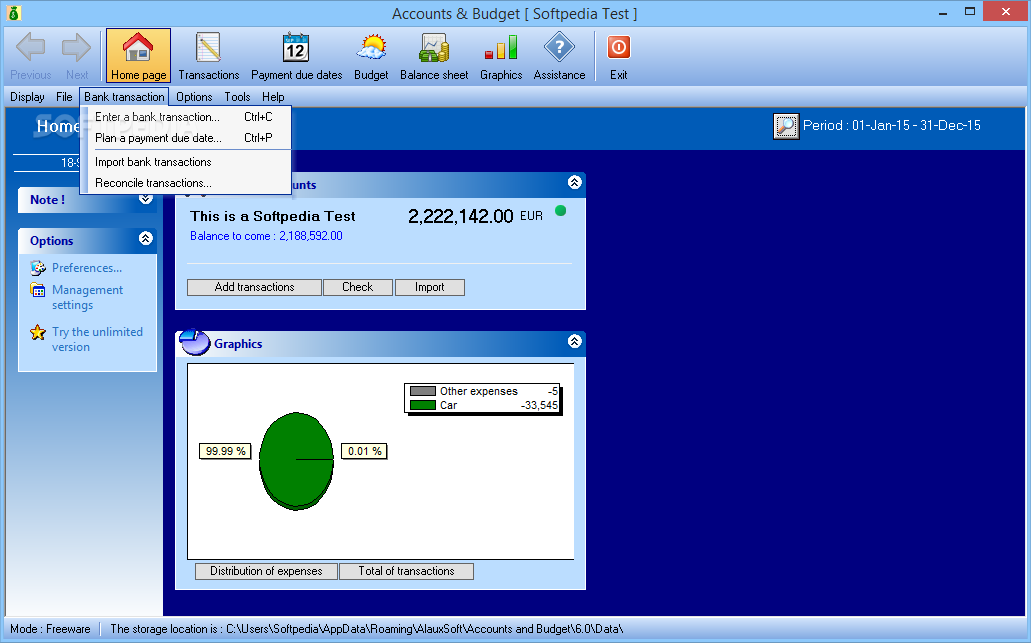Collapse the Options panel
The width and height of the screenshot is (1031, 643).
pos(146,239)
